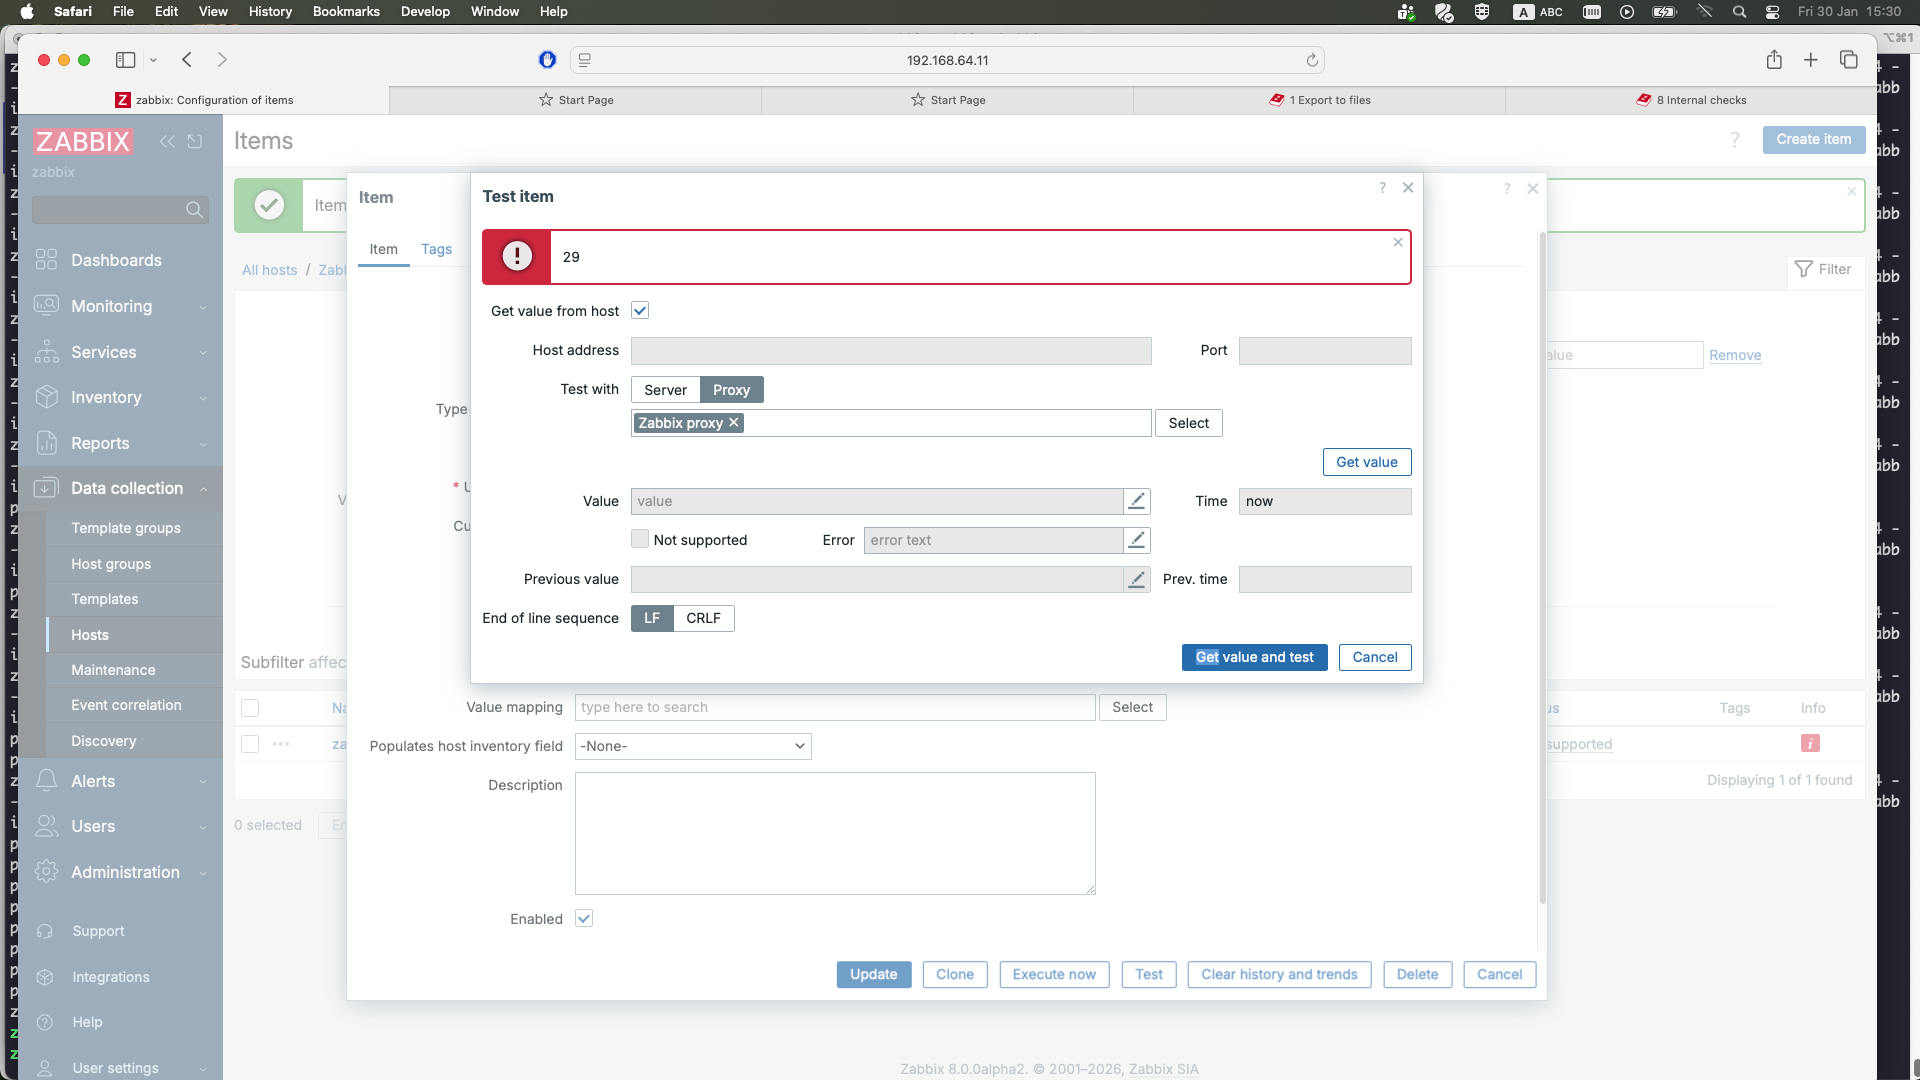1920x1080 pixels.
Task: Click in the Description text area
Action: pyautogui.click(x=835, y=833)
